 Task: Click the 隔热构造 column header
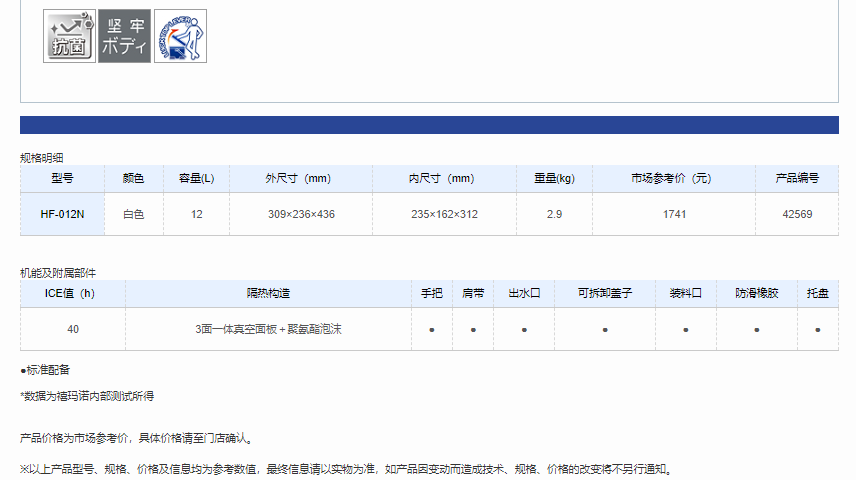tap(268, 293)
